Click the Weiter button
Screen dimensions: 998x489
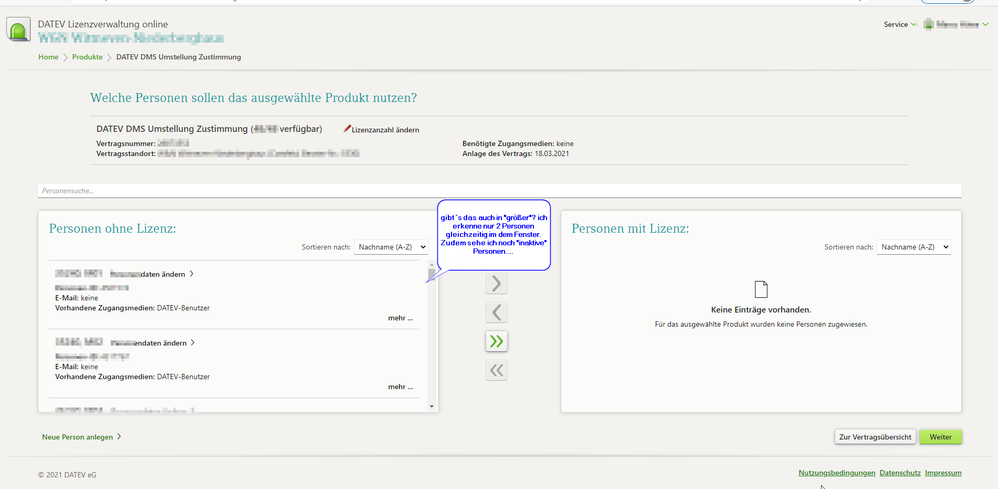click(940, 437)
